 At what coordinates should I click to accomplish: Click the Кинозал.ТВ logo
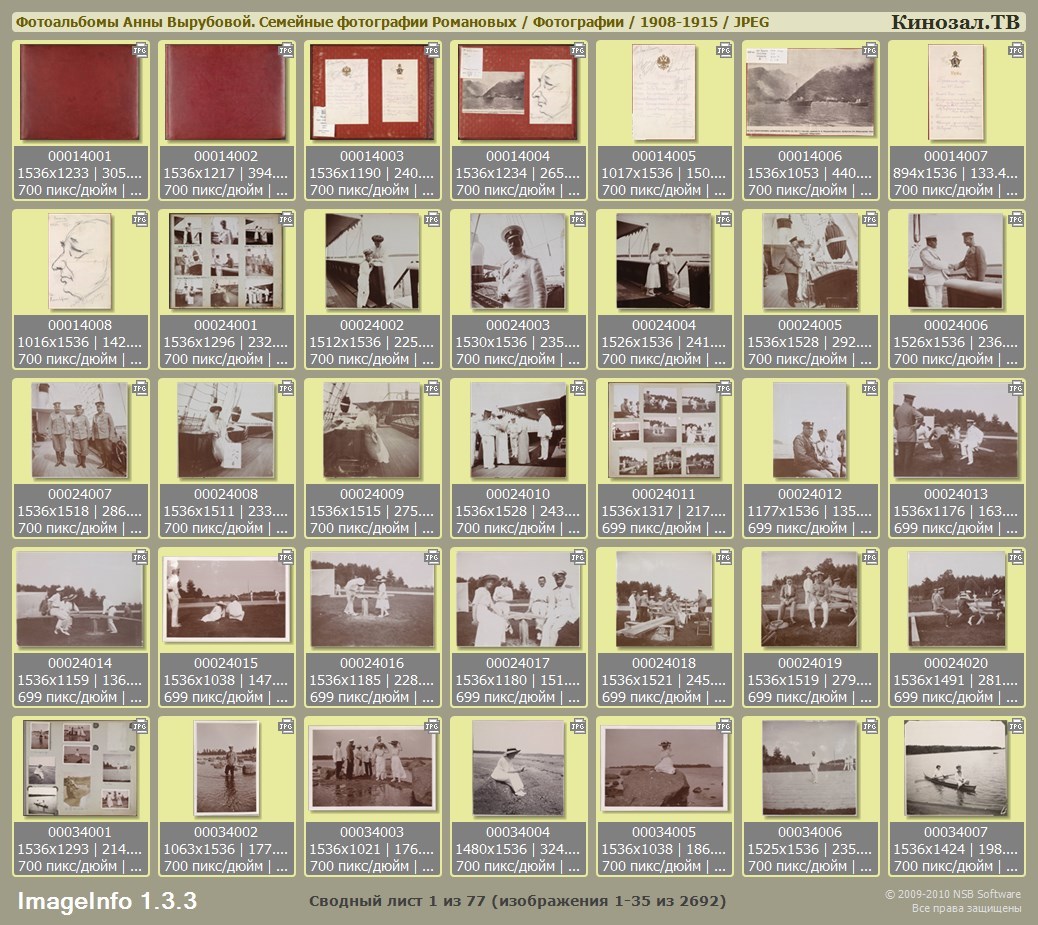955,22
